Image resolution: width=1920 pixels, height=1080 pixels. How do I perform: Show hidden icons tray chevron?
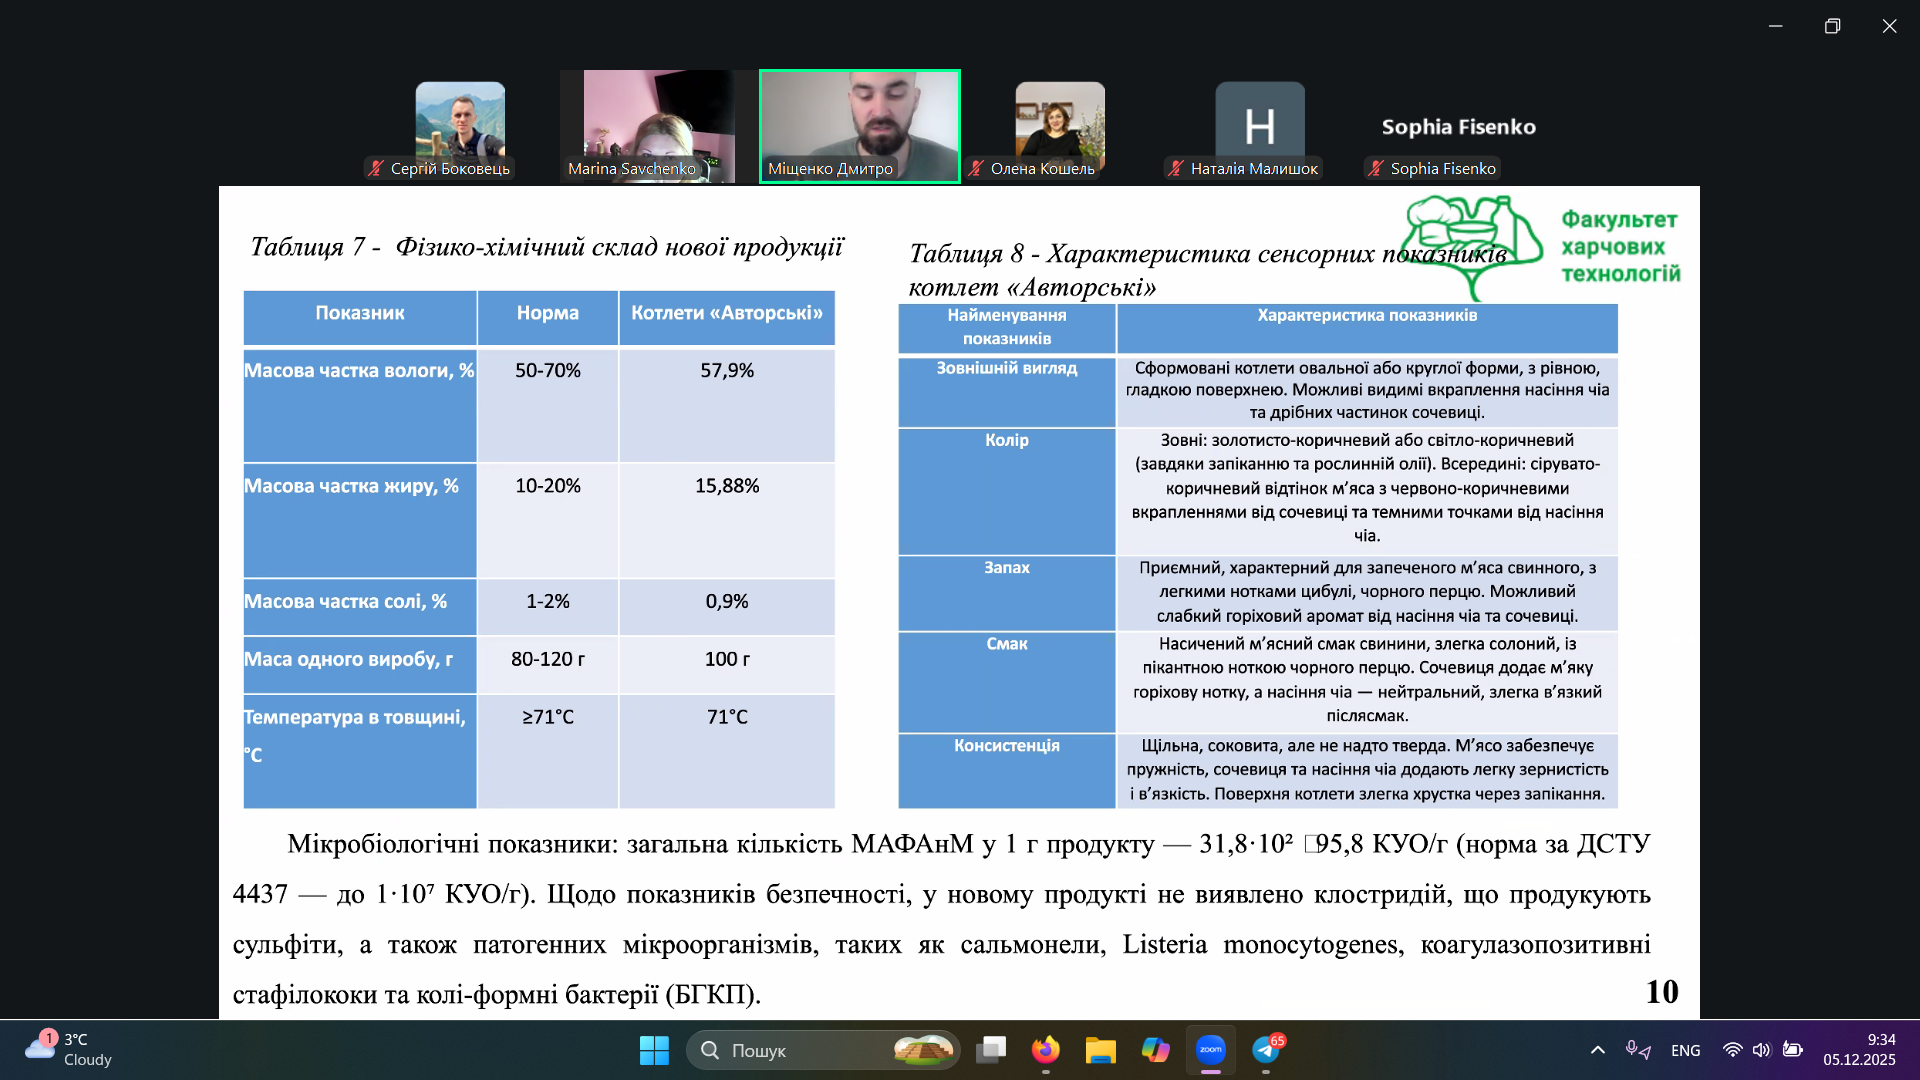pyautogui.click(x=1597, y=1050)
